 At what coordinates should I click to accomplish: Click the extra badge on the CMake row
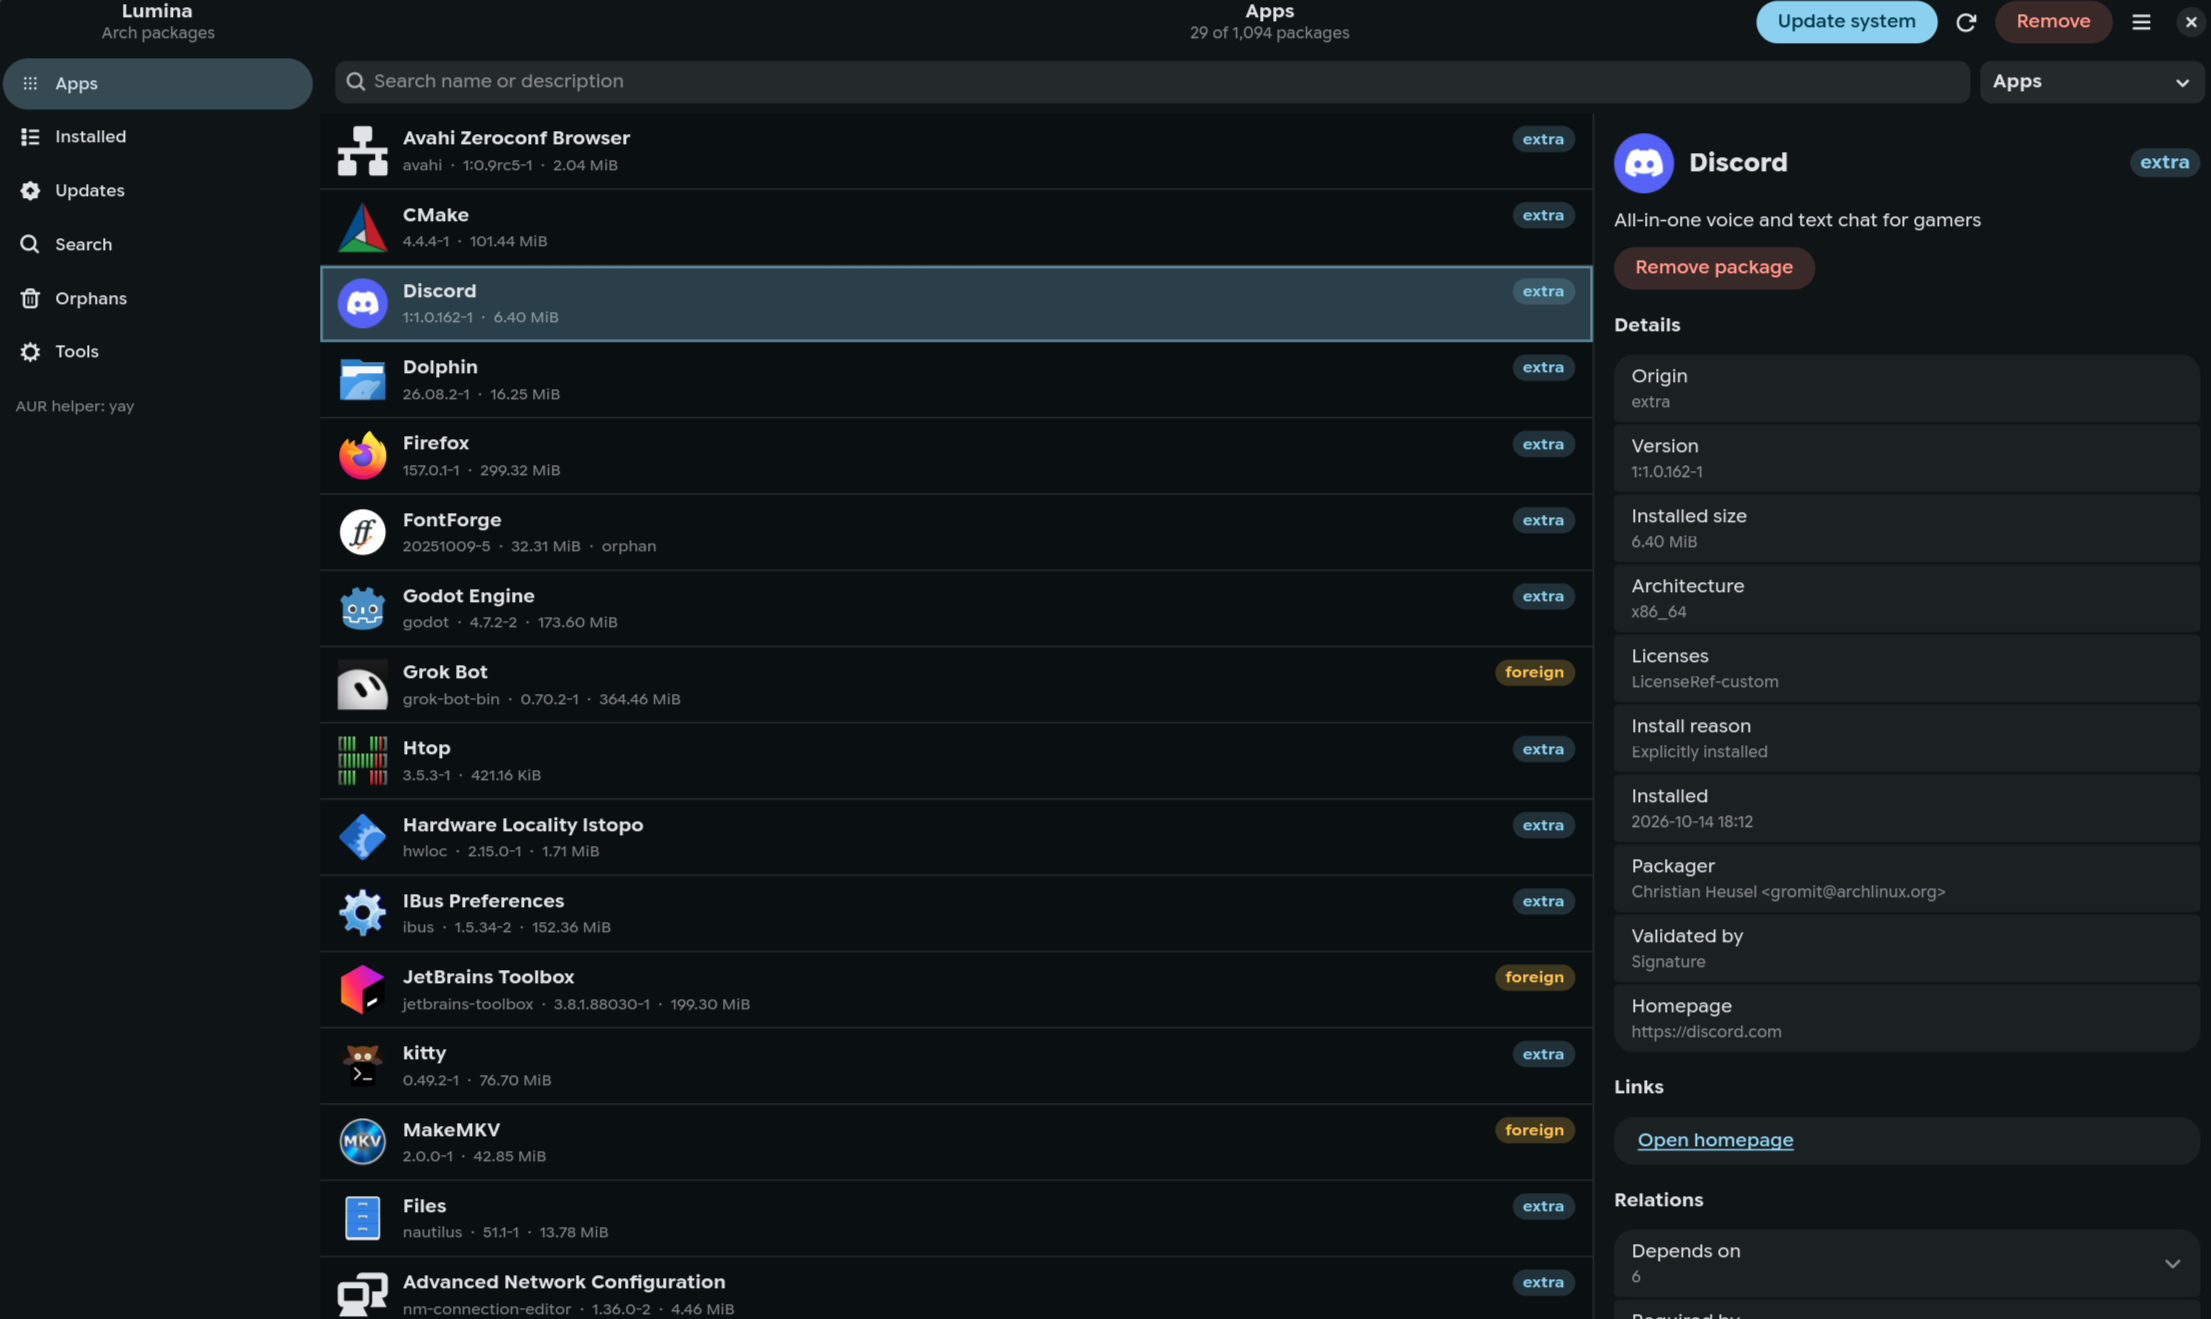[x=1543, y=216]
